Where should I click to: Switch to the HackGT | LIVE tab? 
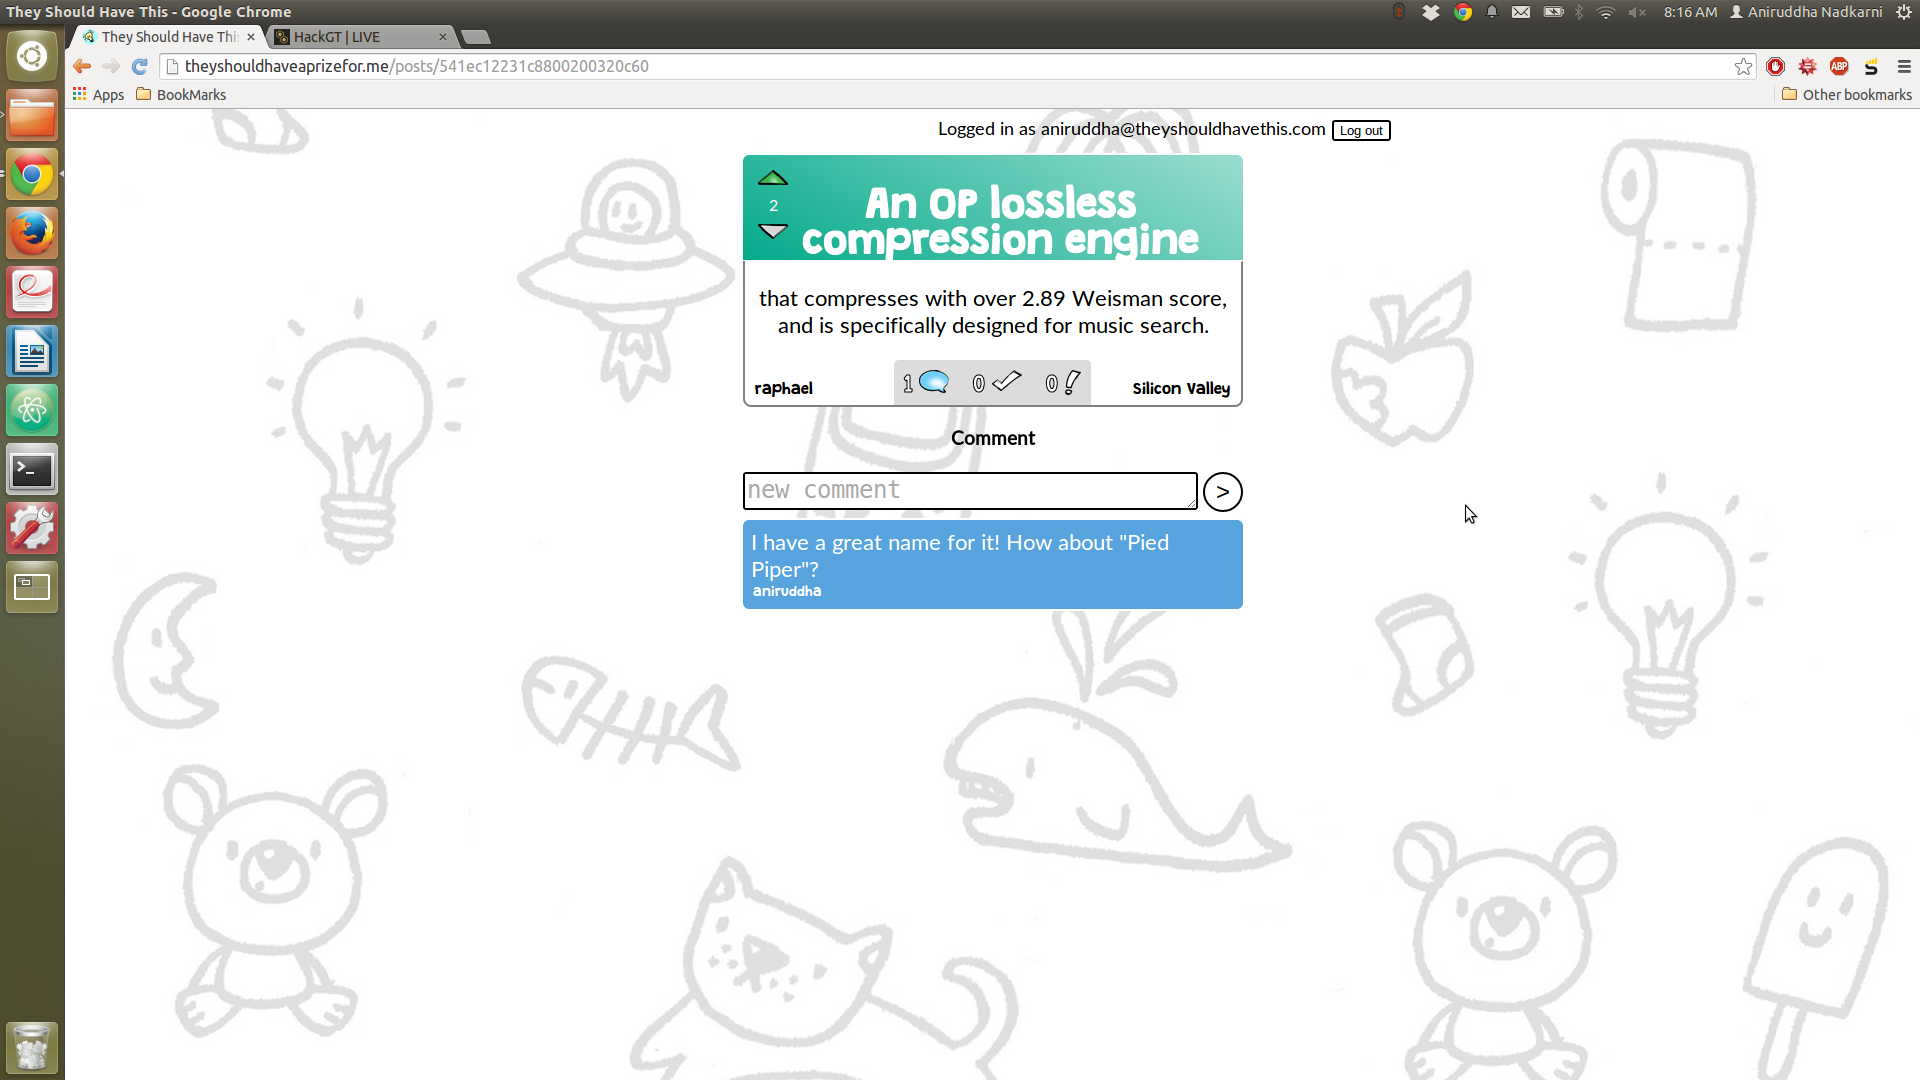point(337,37)
